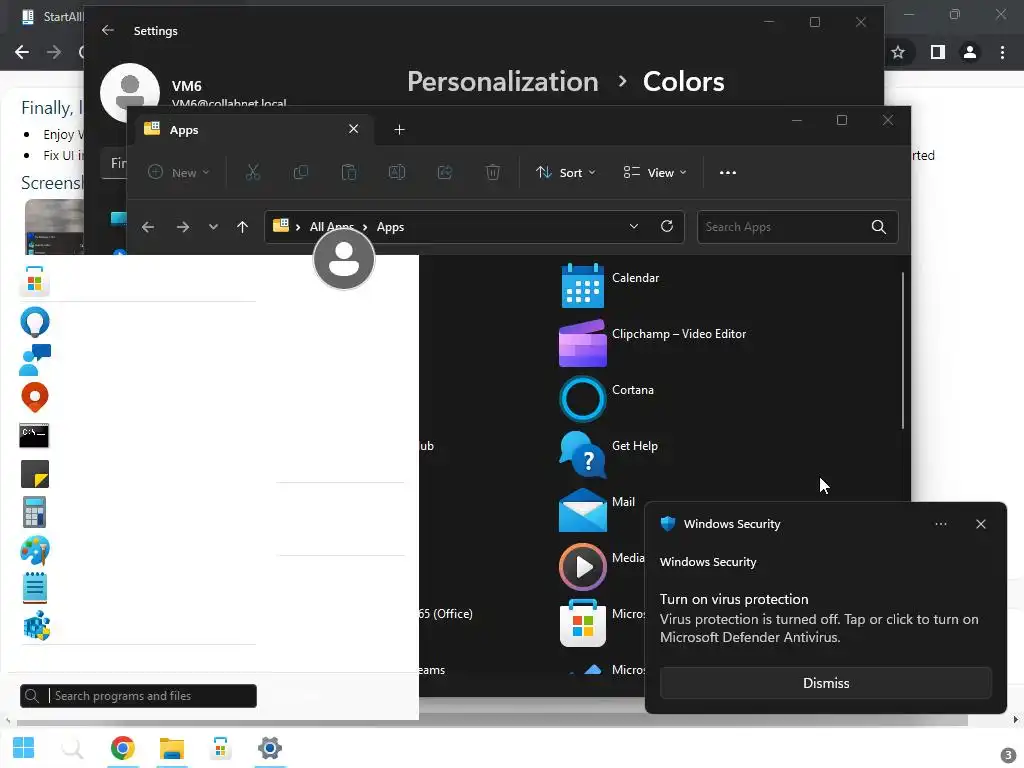Go up one level in File Explorer
1024x768 pixels.
click(x=242, y=227)
